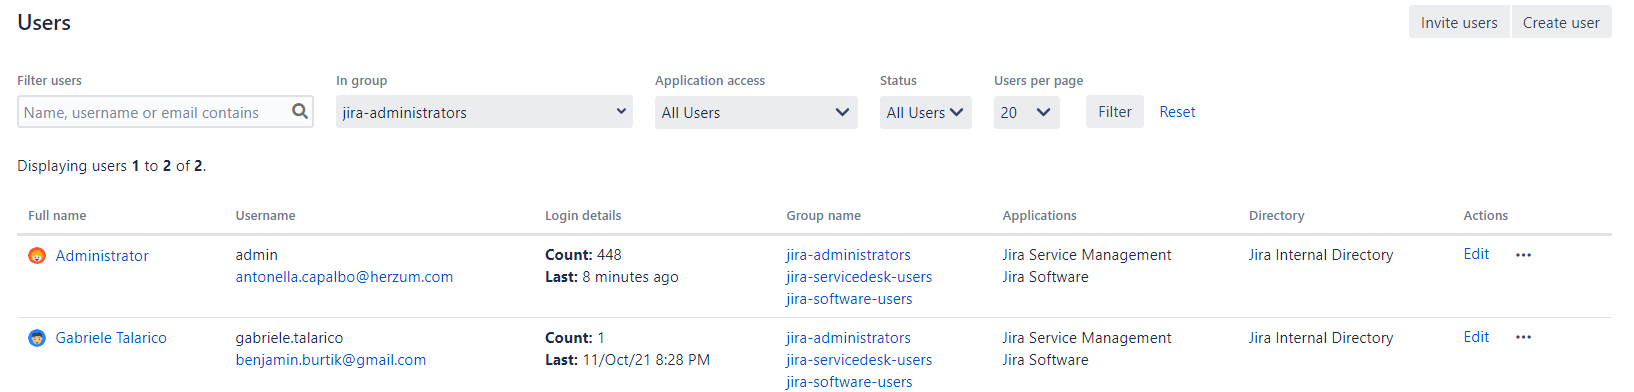Open more actions menu for Administrator row
This screenshot has height=392, width=1634.
coord(1523,255)
